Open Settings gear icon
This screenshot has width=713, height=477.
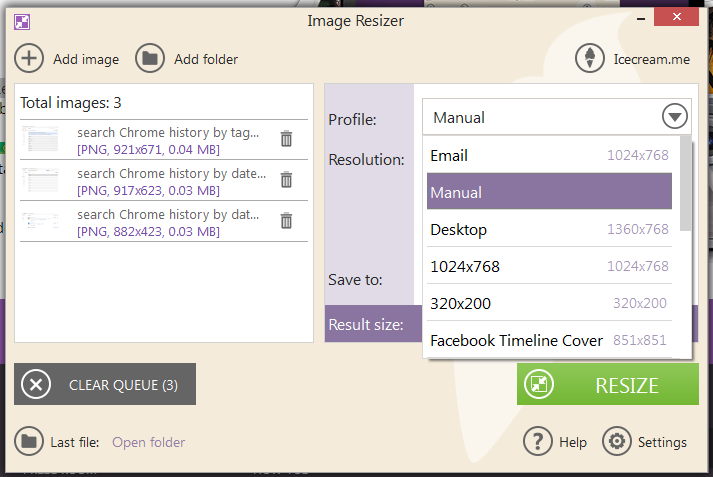[x=616, y=441]
